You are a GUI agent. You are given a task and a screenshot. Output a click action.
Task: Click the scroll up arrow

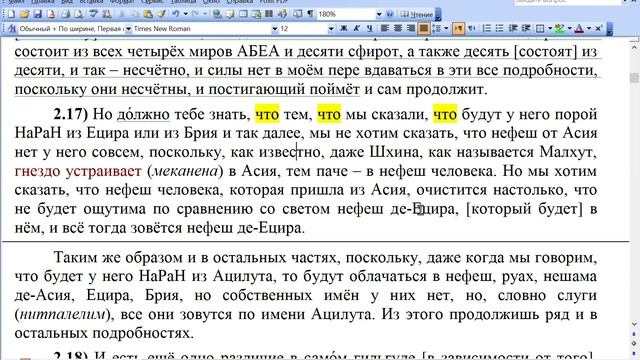[x=634, y=48]
